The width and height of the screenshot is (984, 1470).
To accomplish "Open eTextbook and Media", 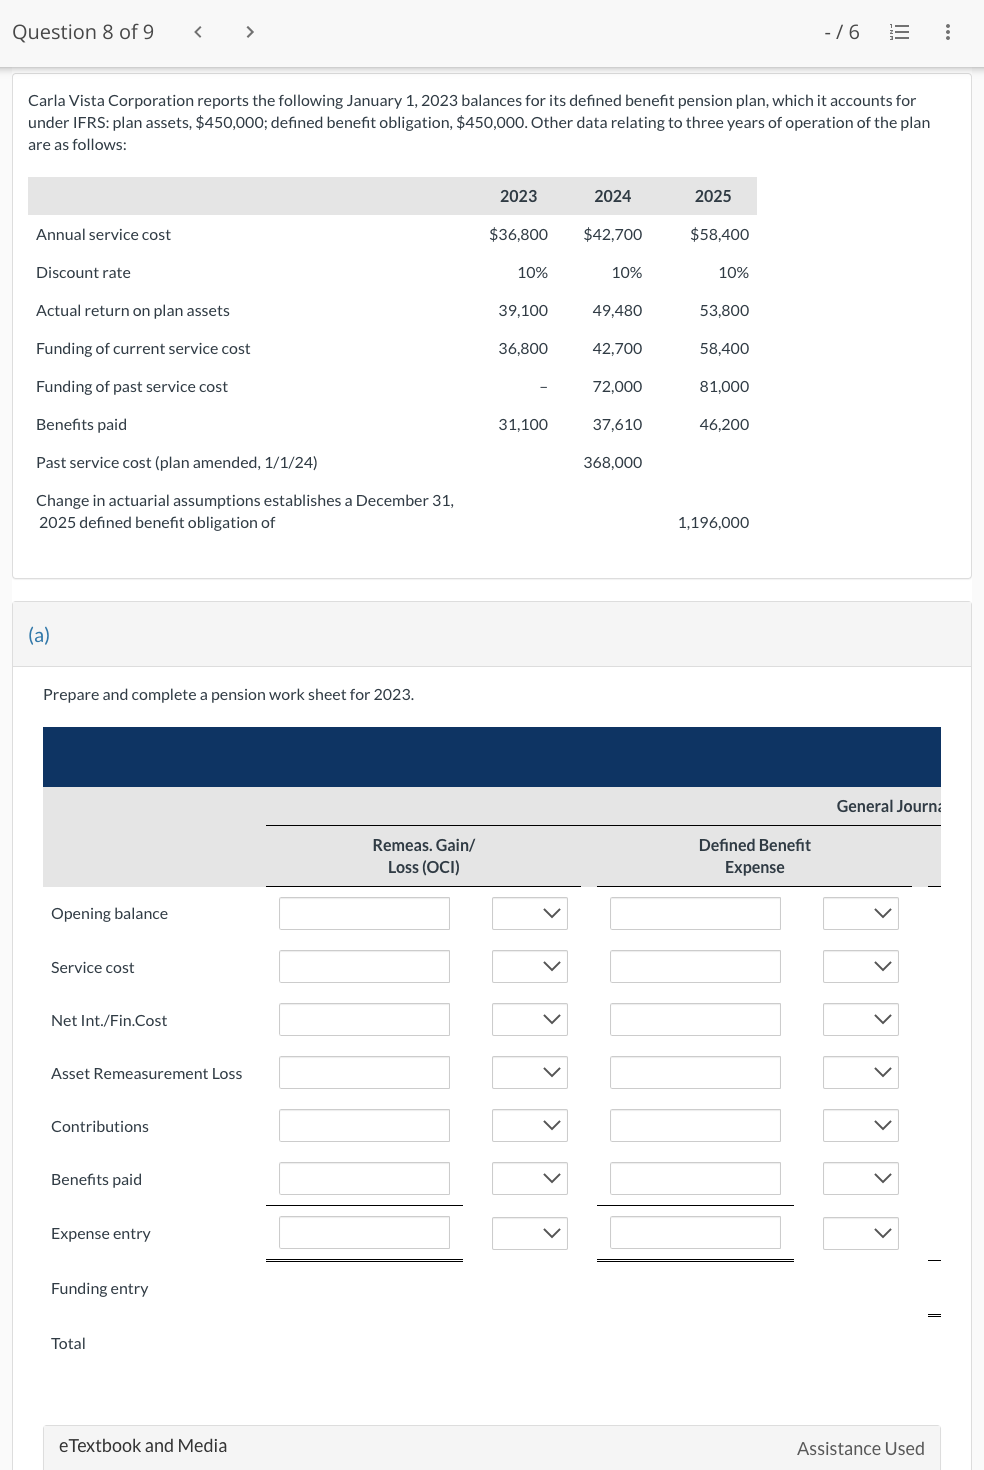I will [142, 1445].
